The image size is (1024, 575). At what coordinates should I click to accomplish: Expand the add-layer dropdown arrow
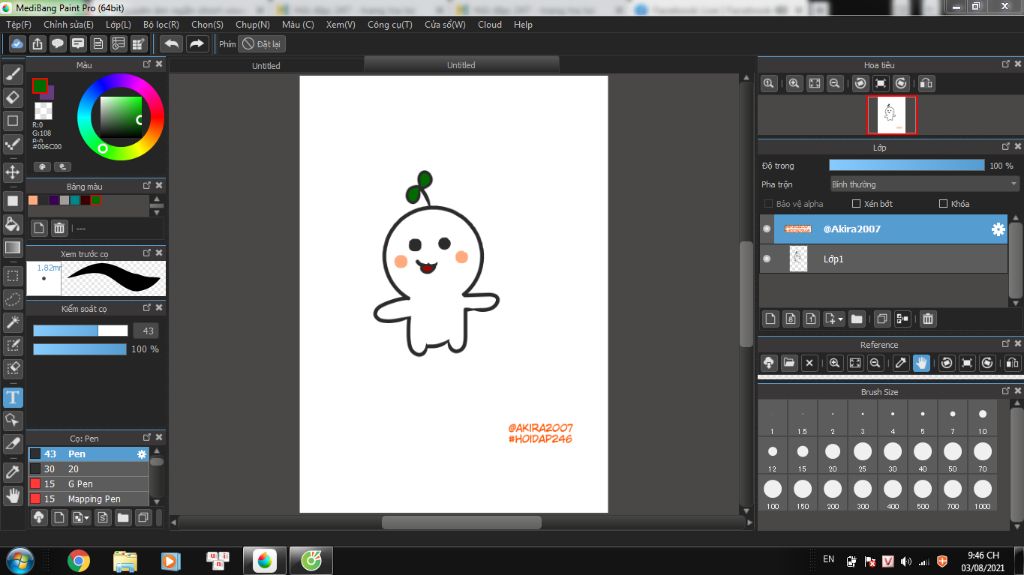[841, 319]
